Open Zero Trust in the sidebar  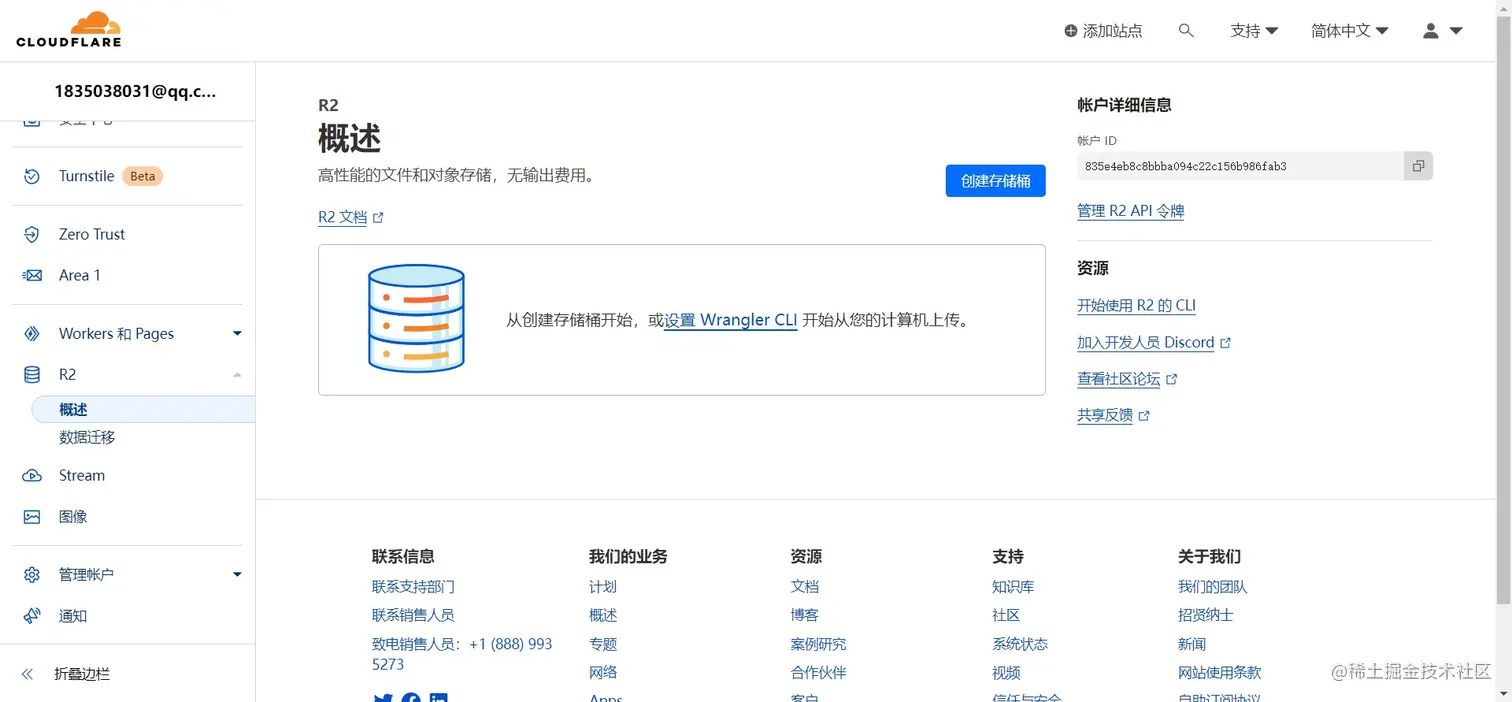coord(92,234)
